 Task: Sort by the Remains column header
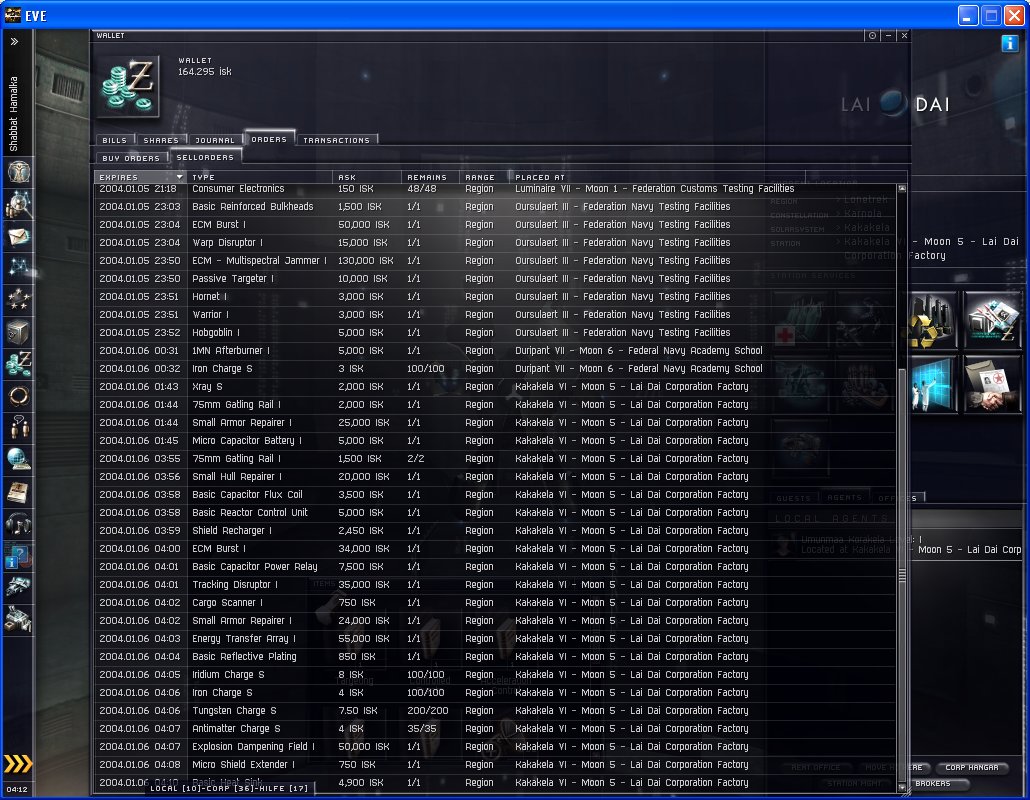coord(430,177)
